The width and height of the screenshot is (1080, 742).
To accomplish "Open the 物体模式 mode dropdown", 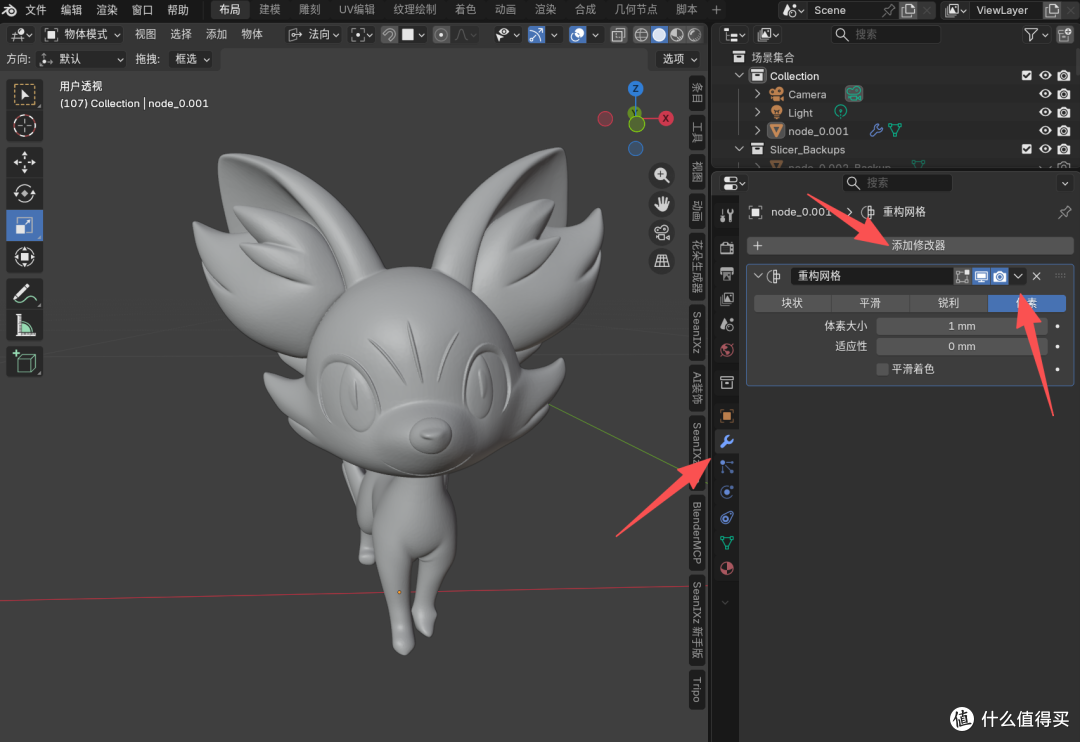I will click(82, 34).
